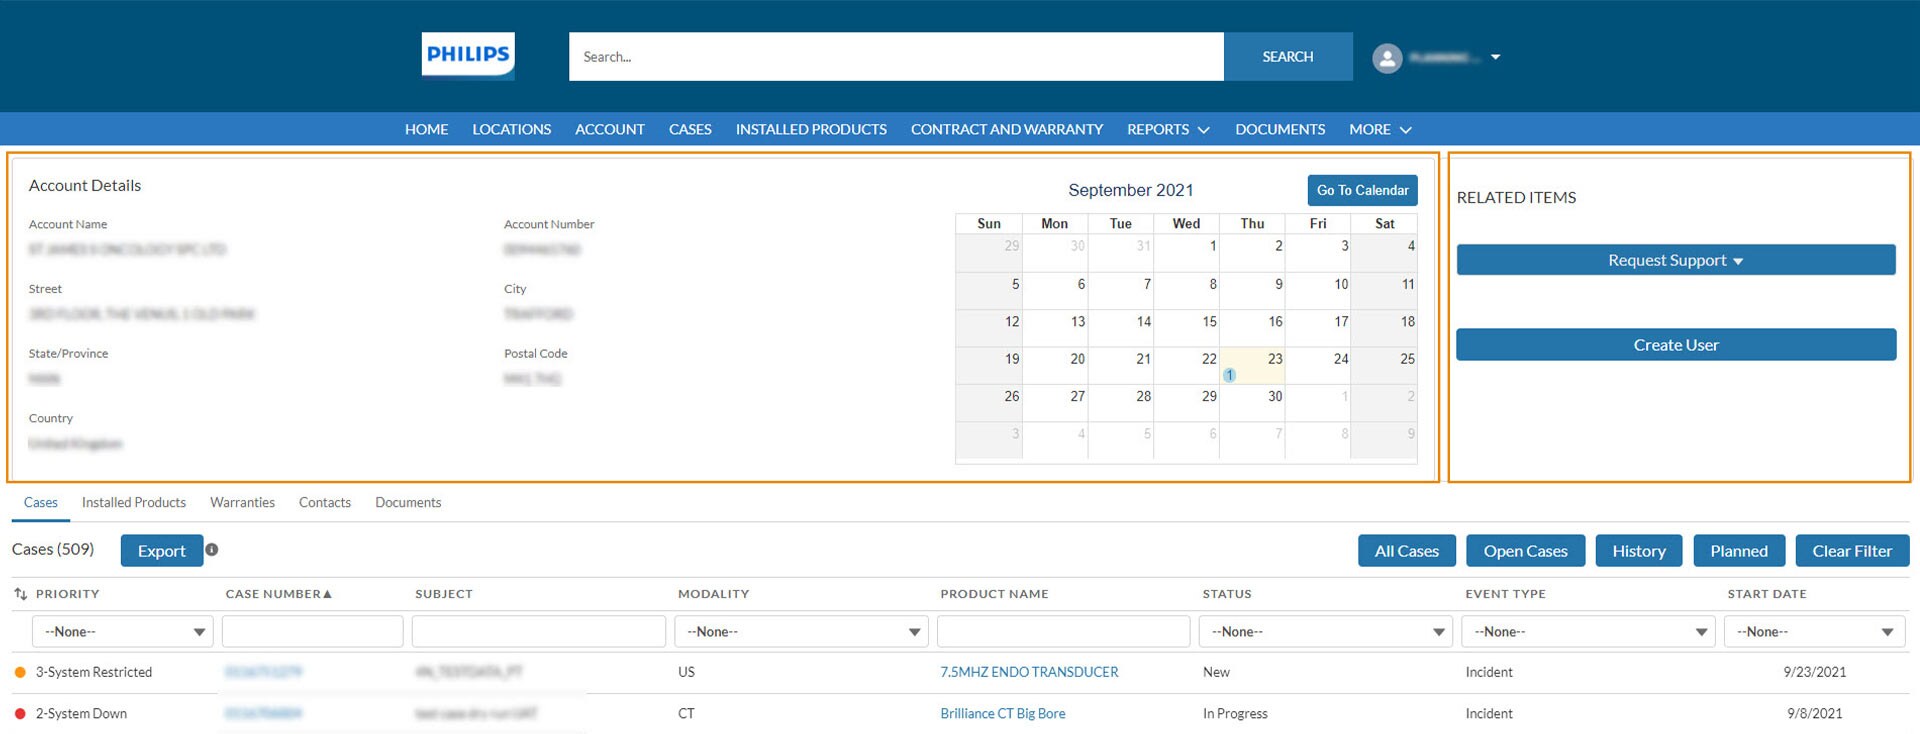
Task: Expand the user account dropdown arrow
Action: 1495,57
